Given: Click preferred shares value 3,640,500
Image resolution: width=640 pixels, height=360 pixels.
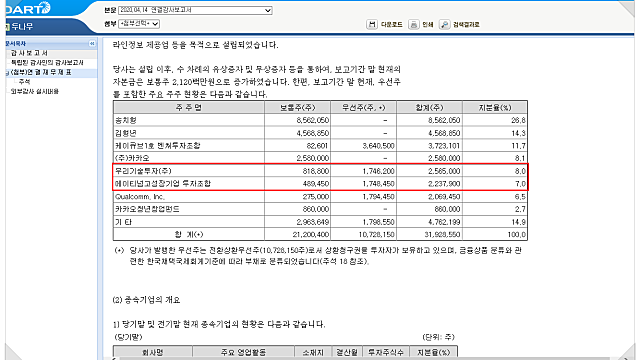Looking at the screenshot, I should point(378,146).
